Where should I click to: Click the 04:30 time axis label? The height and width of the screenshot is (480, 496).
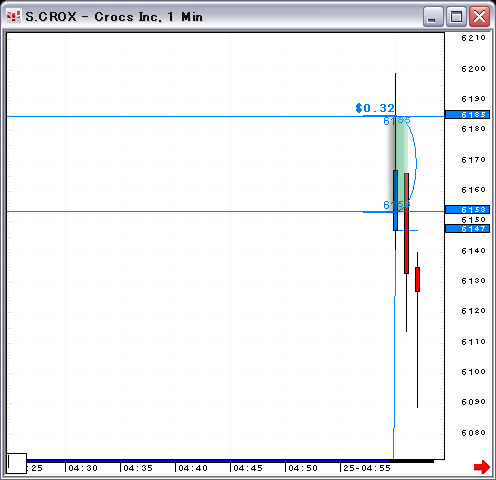click(83, 468)
